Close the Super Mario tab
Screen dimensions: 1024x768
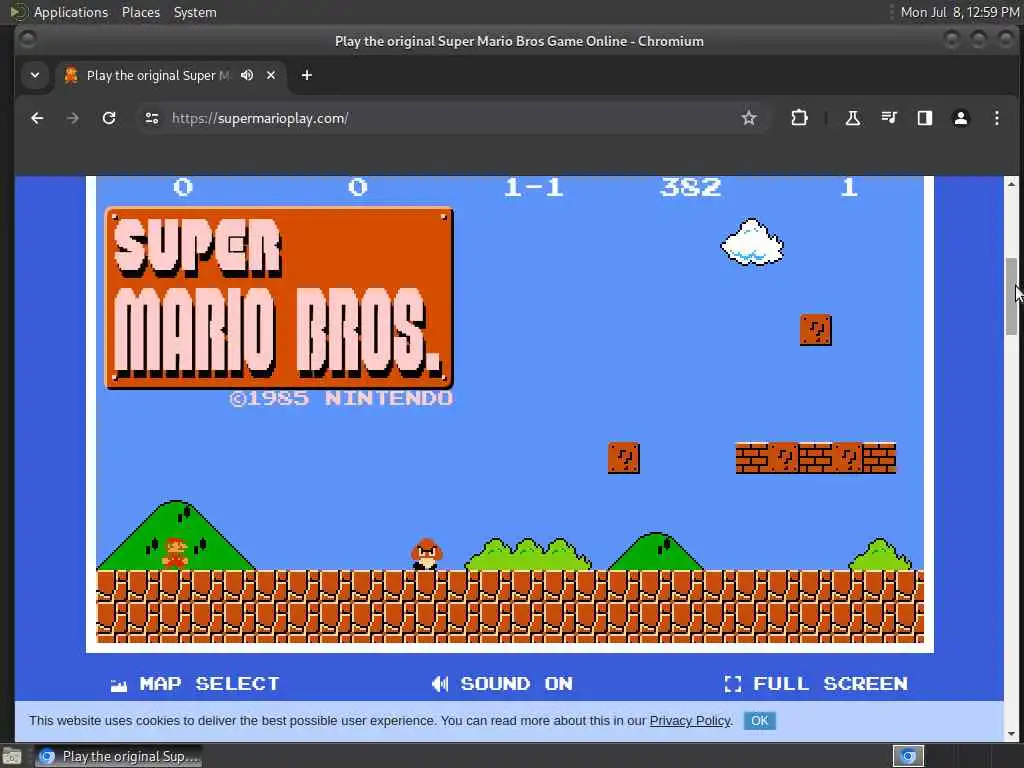pyautogui.click(x=271, y=75)
